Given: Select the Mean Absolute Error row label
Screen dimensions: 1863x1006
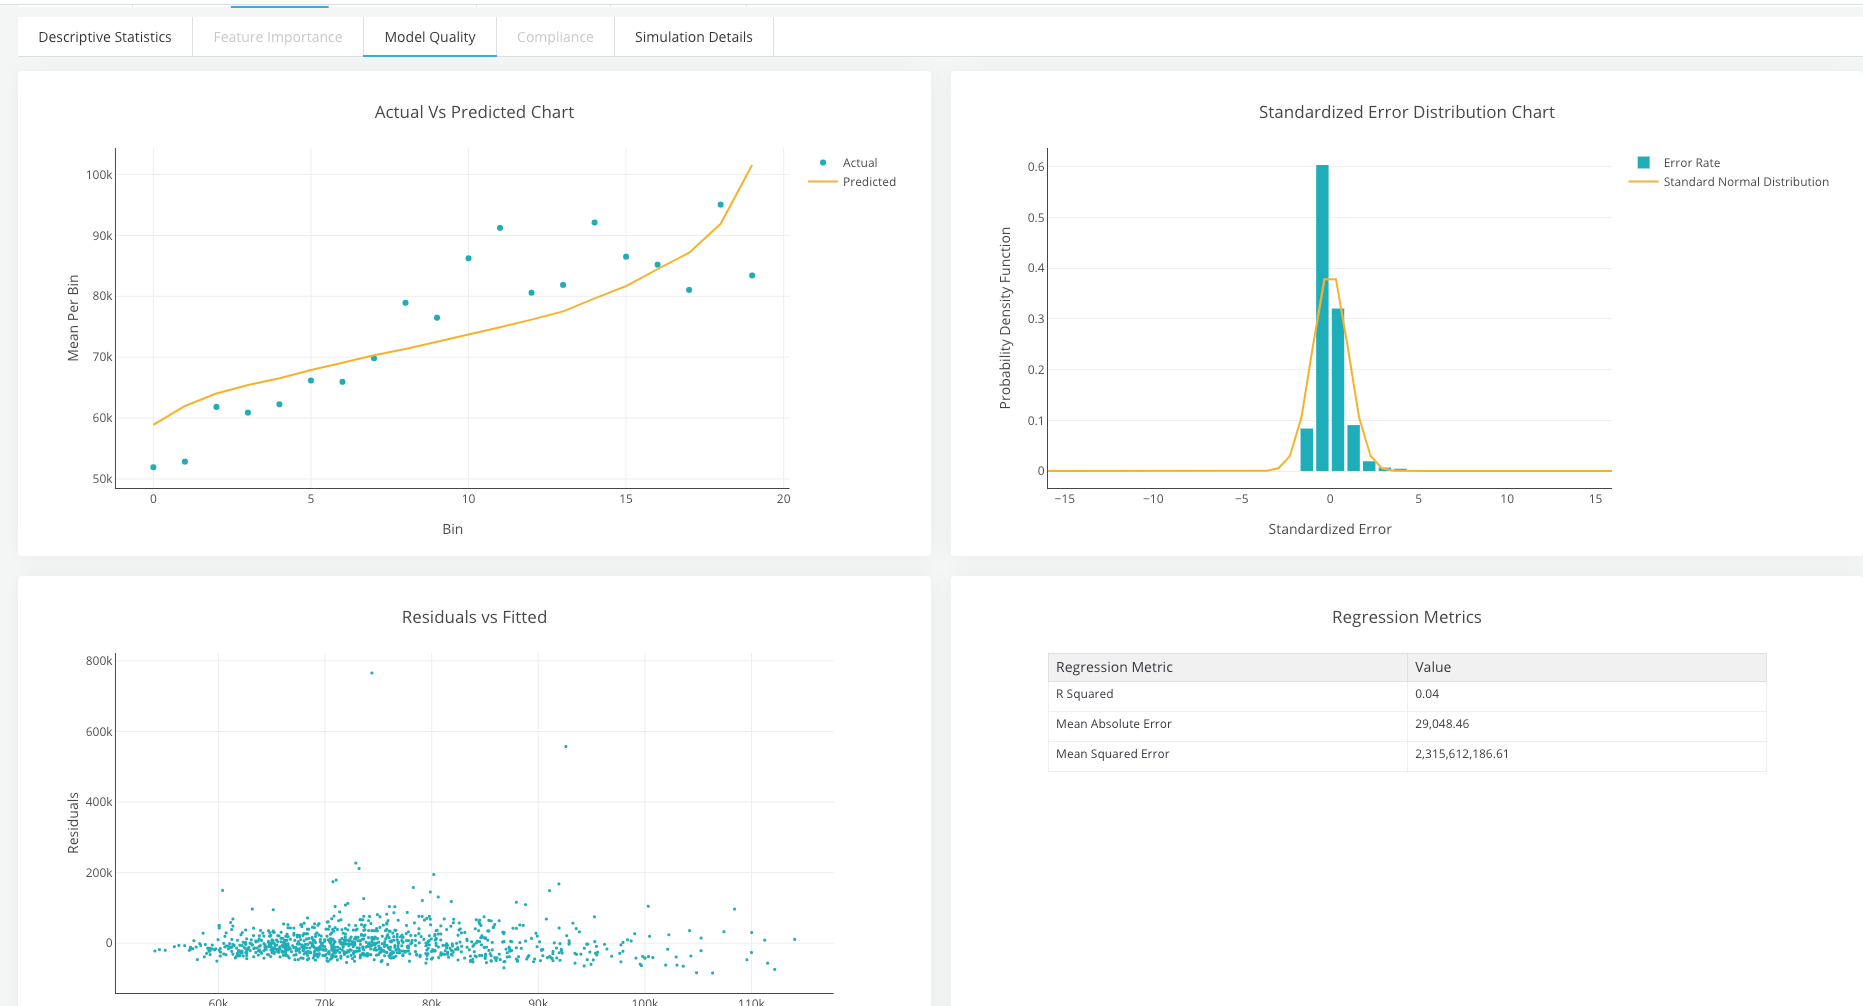Looking at the screenshot, I should [1113, 724].
